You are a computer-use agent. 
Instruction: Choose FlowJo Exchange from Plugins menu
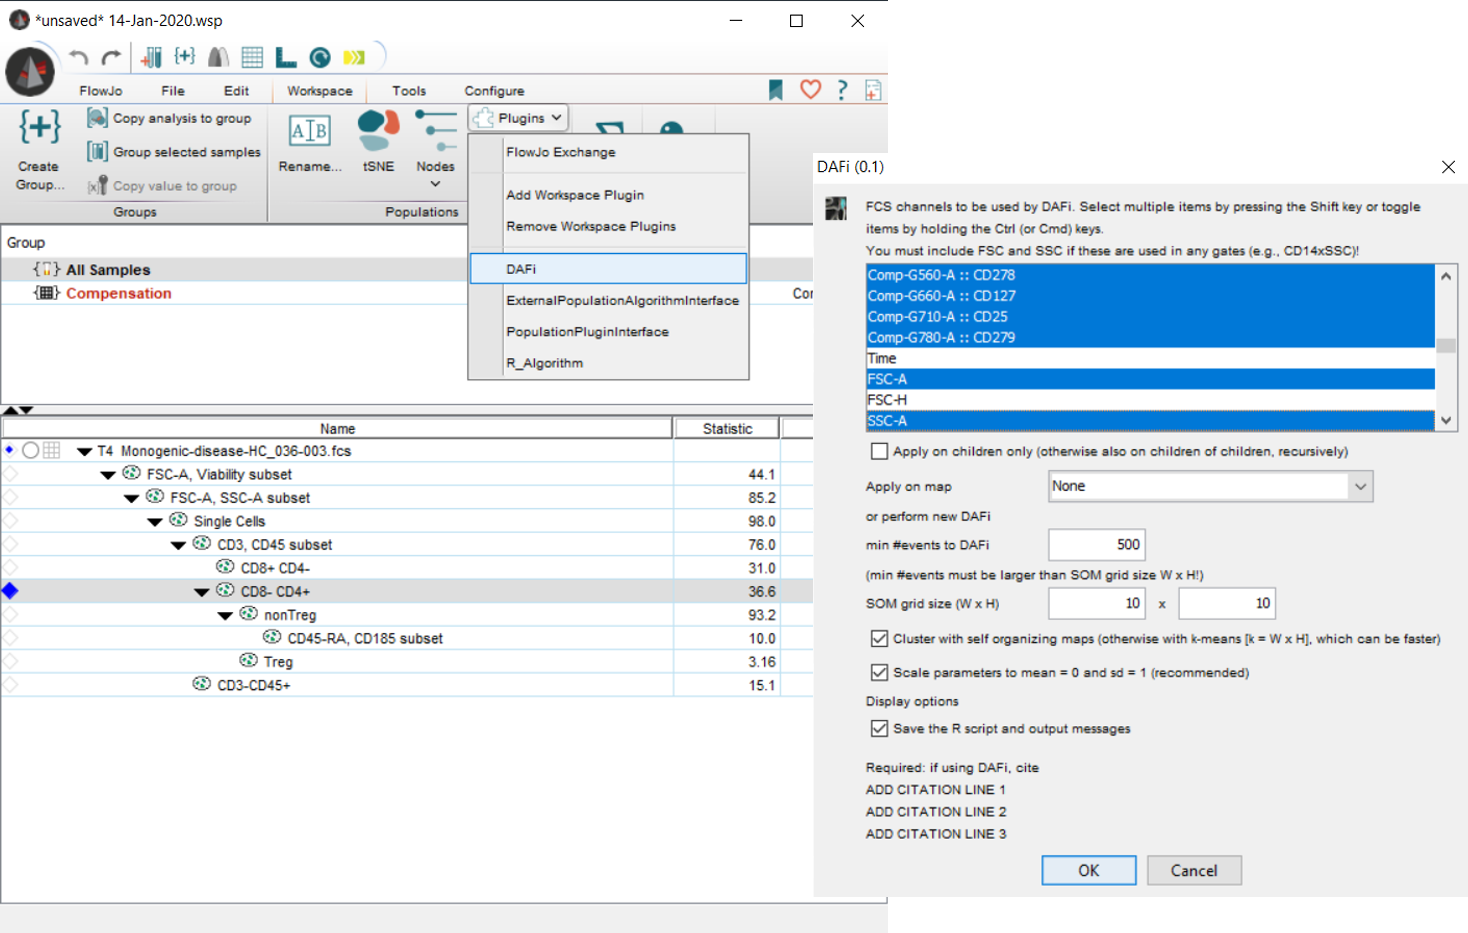click(x=609, y=152)
